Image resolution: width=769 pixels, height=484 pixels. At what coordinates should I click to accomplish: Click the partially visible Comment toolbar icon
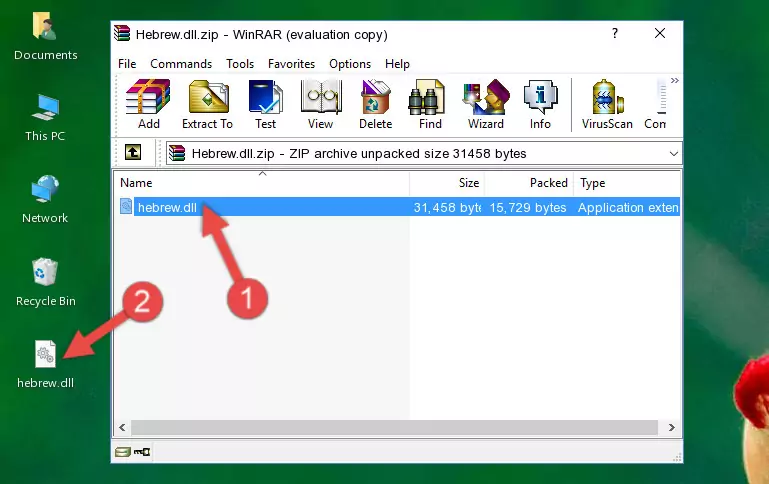point(656,104)
